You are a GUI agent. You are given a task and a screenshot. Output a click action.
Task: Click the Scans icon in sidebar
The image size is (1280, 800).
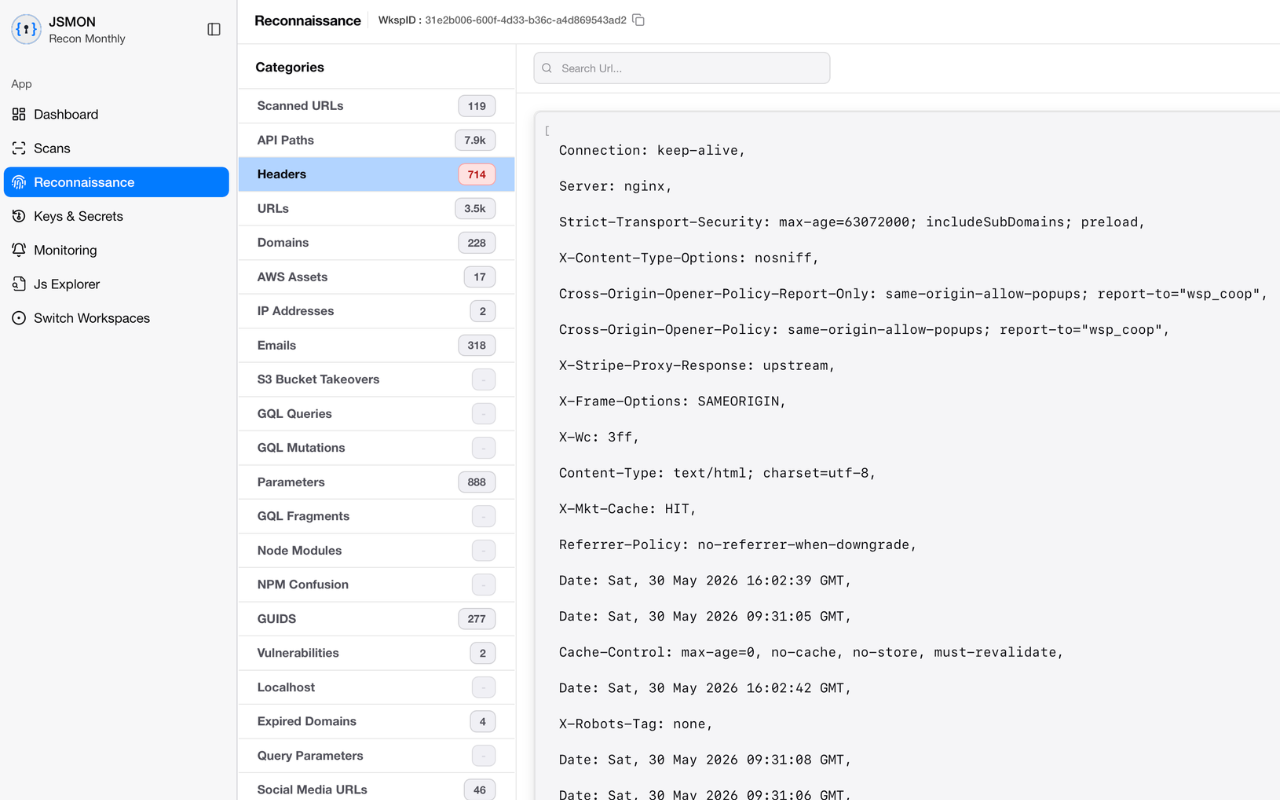point(19,148)
